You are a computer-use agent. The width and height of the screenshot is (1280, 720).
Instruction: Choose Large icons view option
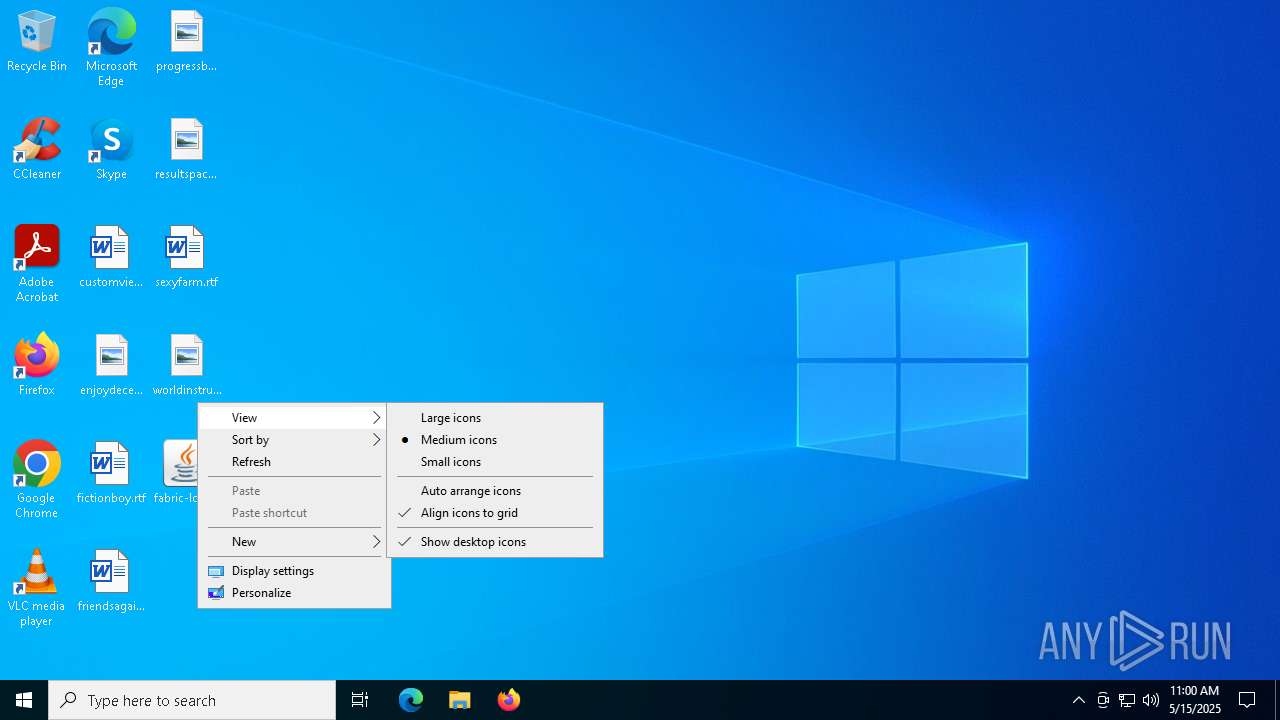coord(495,418)
